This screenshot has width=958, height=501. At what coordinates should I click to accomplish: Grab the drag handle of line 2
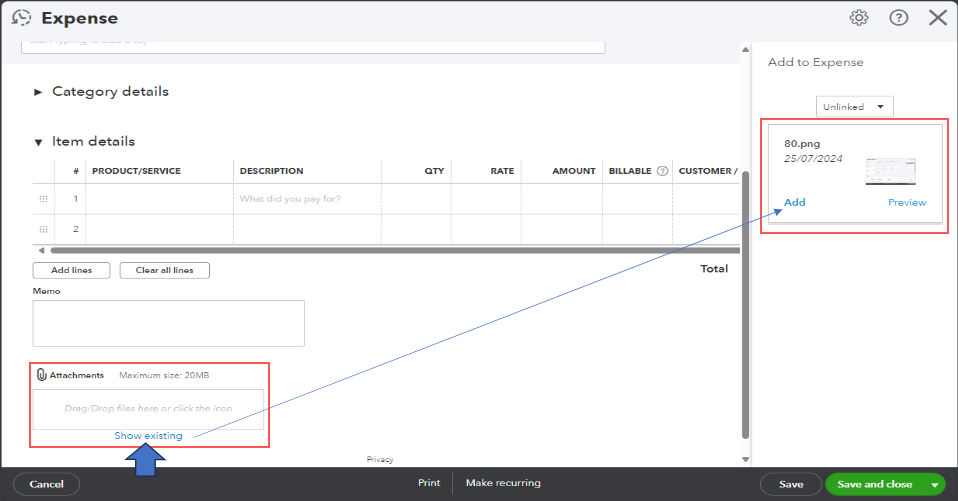tap(43, 229)
